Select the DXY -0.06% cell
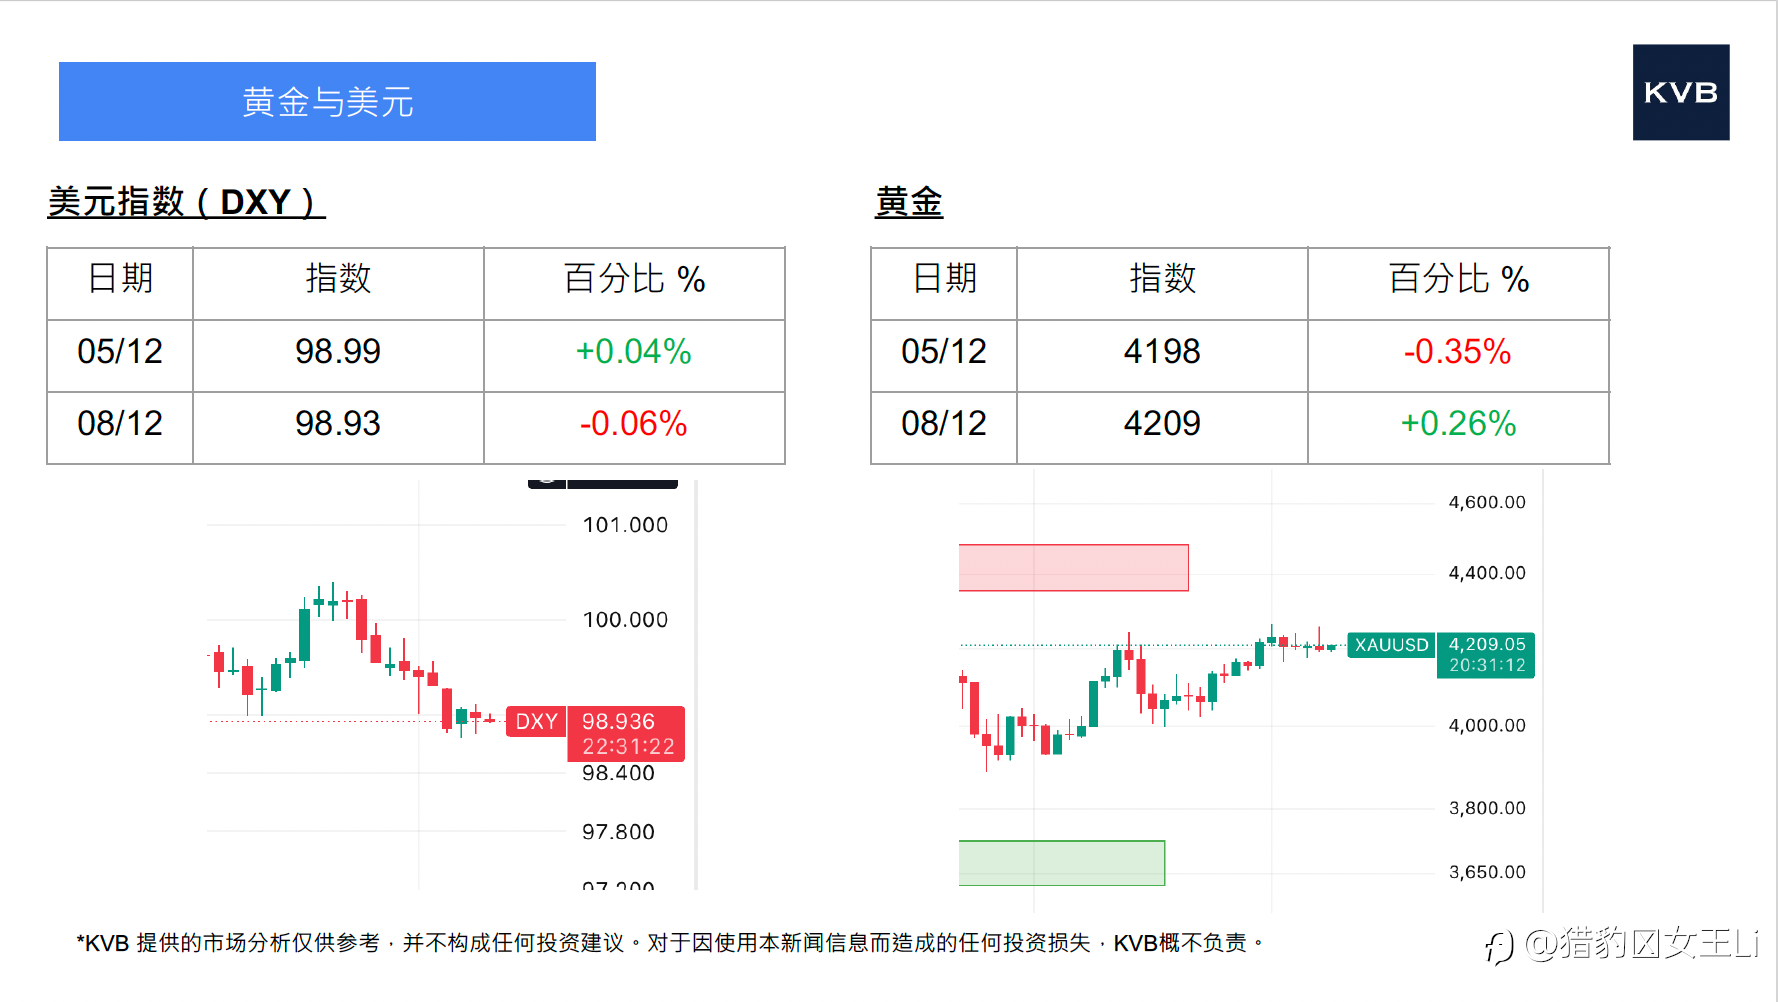Image resolution: width=1778 pixels, height=1002 pixels. [x=633, y=424]
